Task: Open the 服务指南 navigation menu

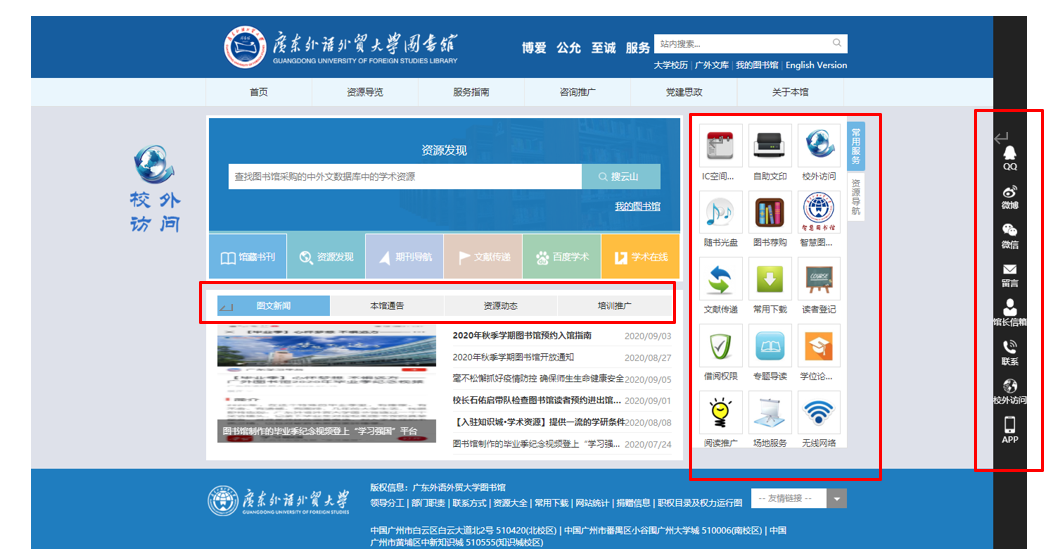Action: click(x=471, y=92)
